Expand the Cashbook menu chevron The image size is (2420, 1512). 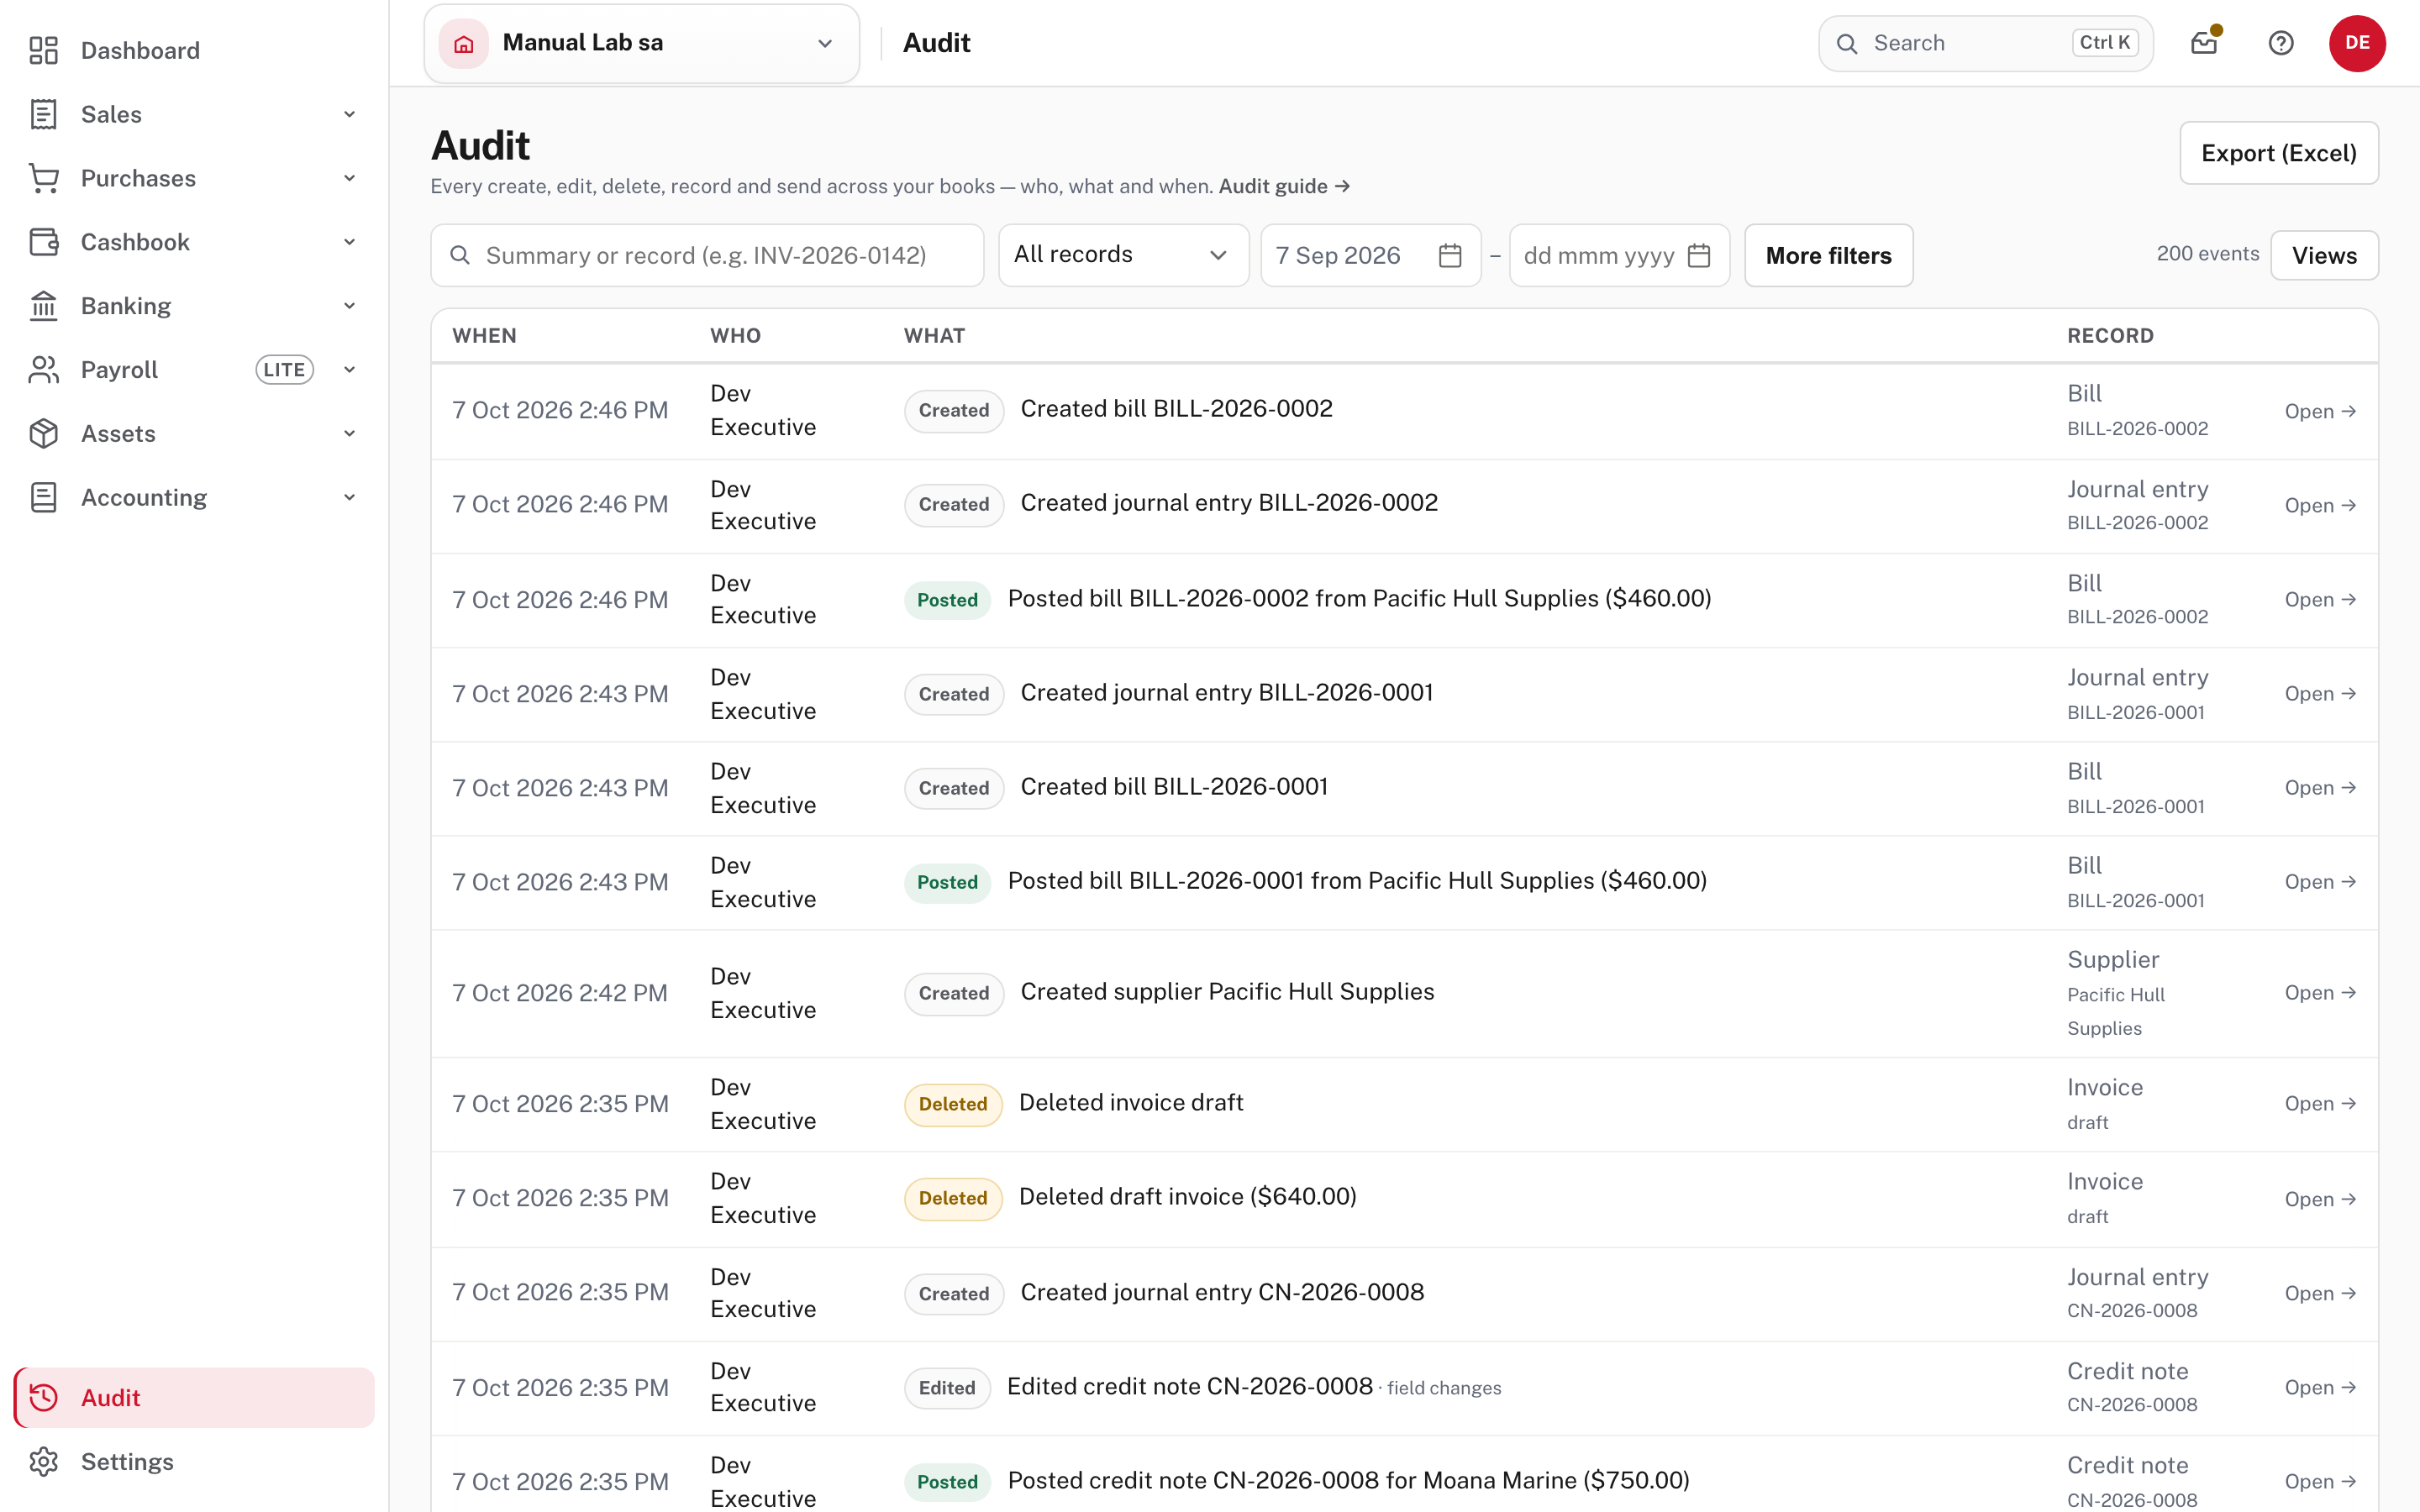(x=350, y=242)
